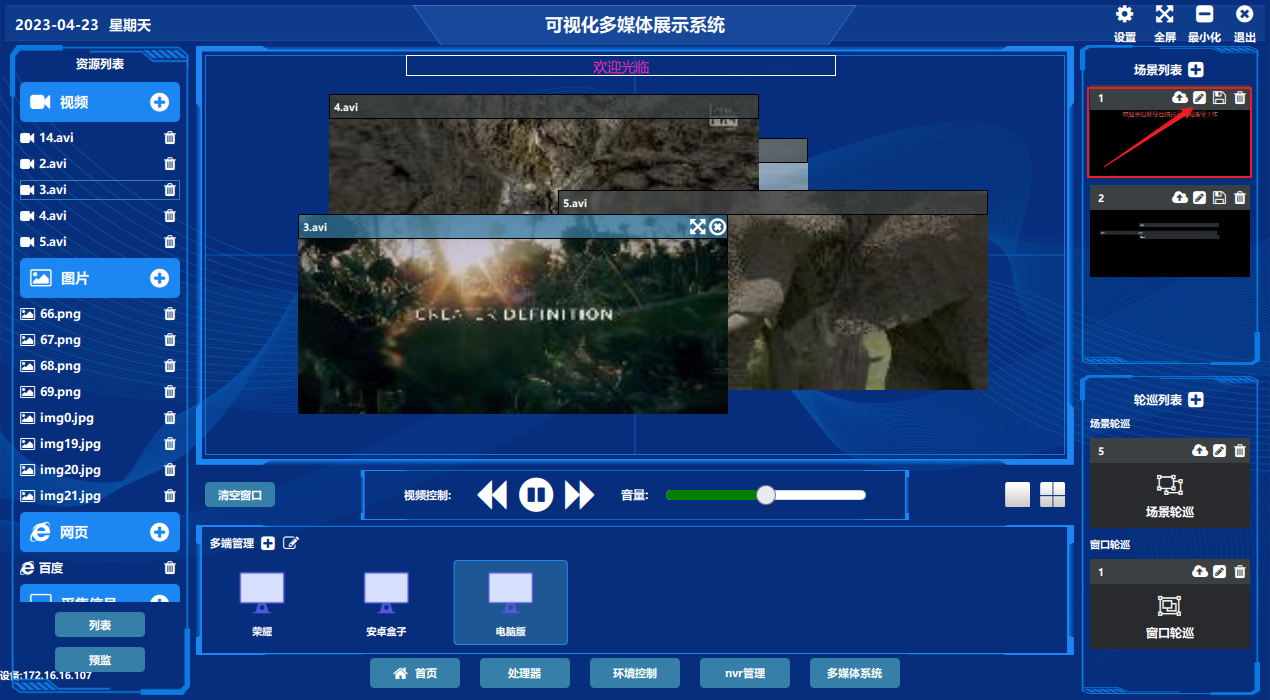The width and height of the screenshot is (1270, 700).
Task: Pause the video playback
Action: [536, 495]
